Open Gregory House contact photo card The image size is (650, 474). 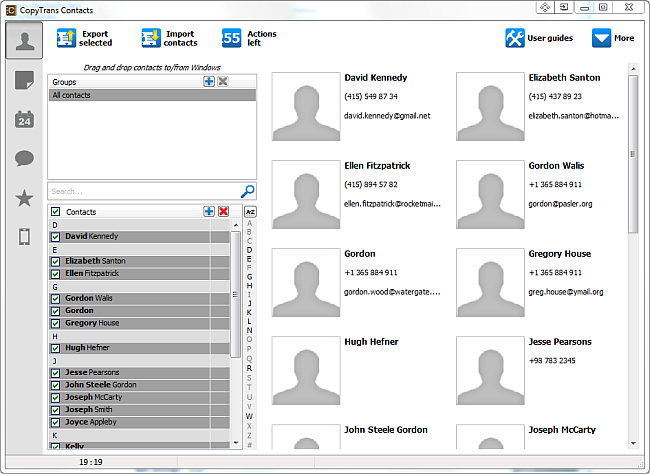[x=490, y=282]
